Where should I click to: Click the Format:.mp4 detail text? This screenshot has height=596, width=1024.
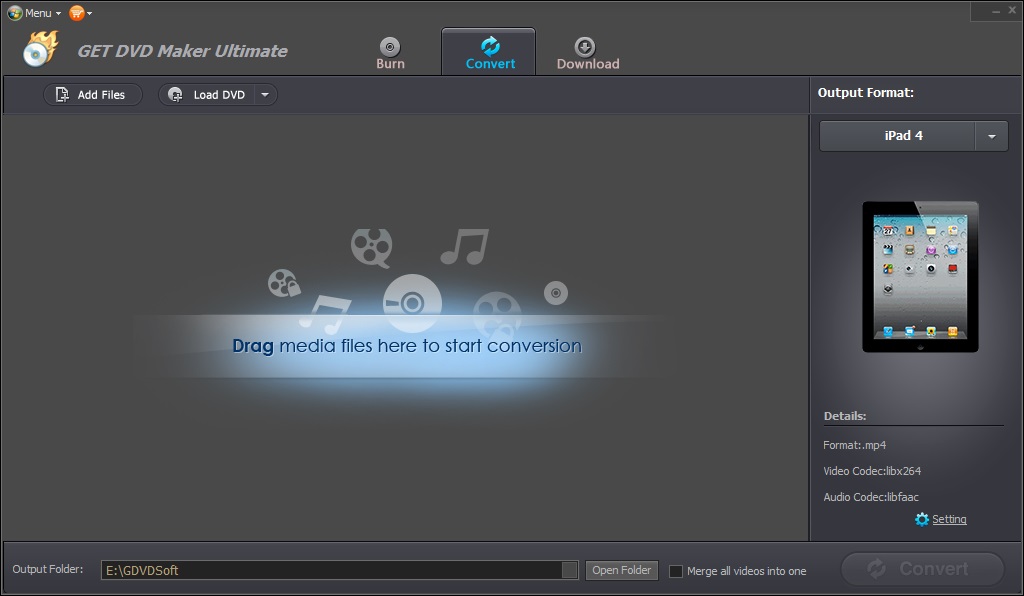coord(854,445)
